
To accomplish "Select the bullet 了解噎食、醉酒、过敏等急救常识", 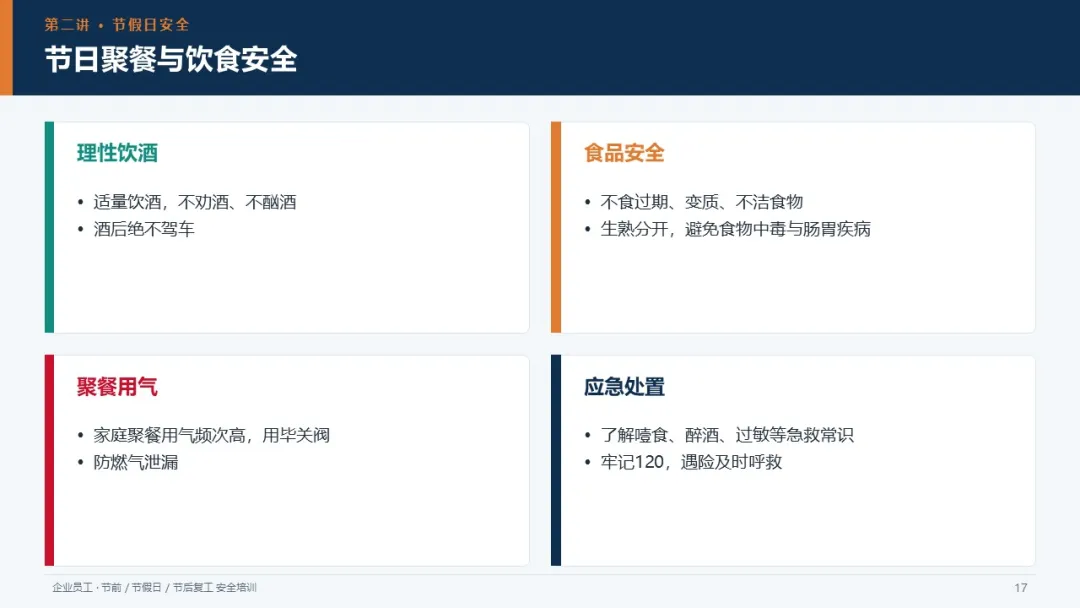I will tap(727, 435).
